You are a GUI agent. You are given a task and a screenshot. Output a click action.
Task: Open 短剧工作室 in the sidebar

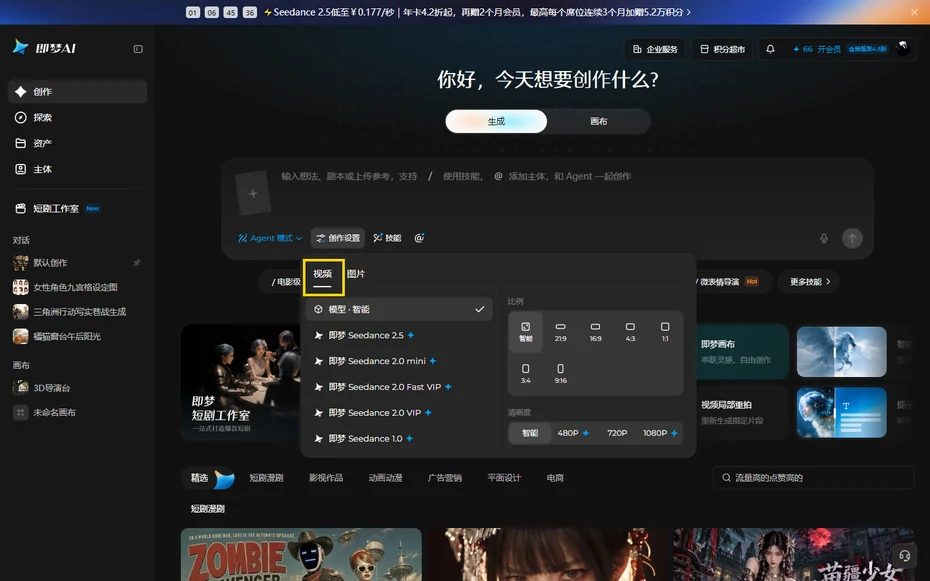(x=77, y=209)
